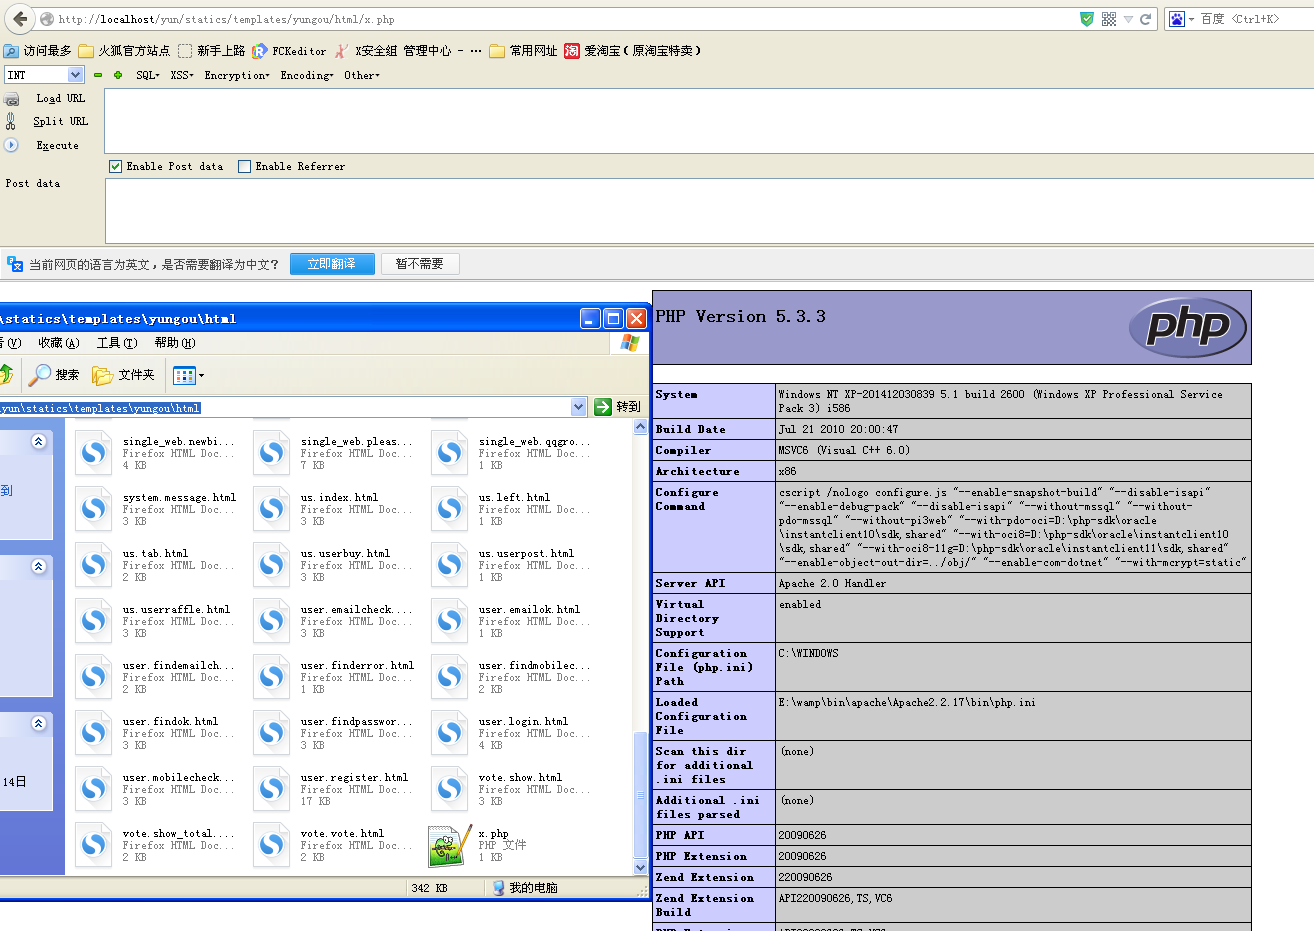Click the php logo on the phpinfo page
This screenshot has height=931, width=1314.
(1188, 328)
